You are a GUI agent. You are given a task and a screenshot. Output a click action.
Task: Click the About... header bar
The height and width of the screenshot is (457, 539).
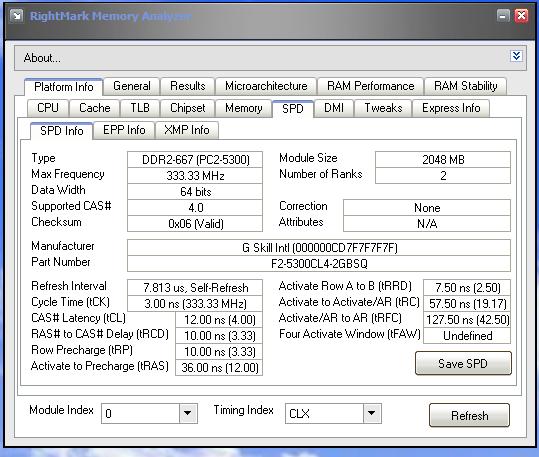(x=270, y=58)
